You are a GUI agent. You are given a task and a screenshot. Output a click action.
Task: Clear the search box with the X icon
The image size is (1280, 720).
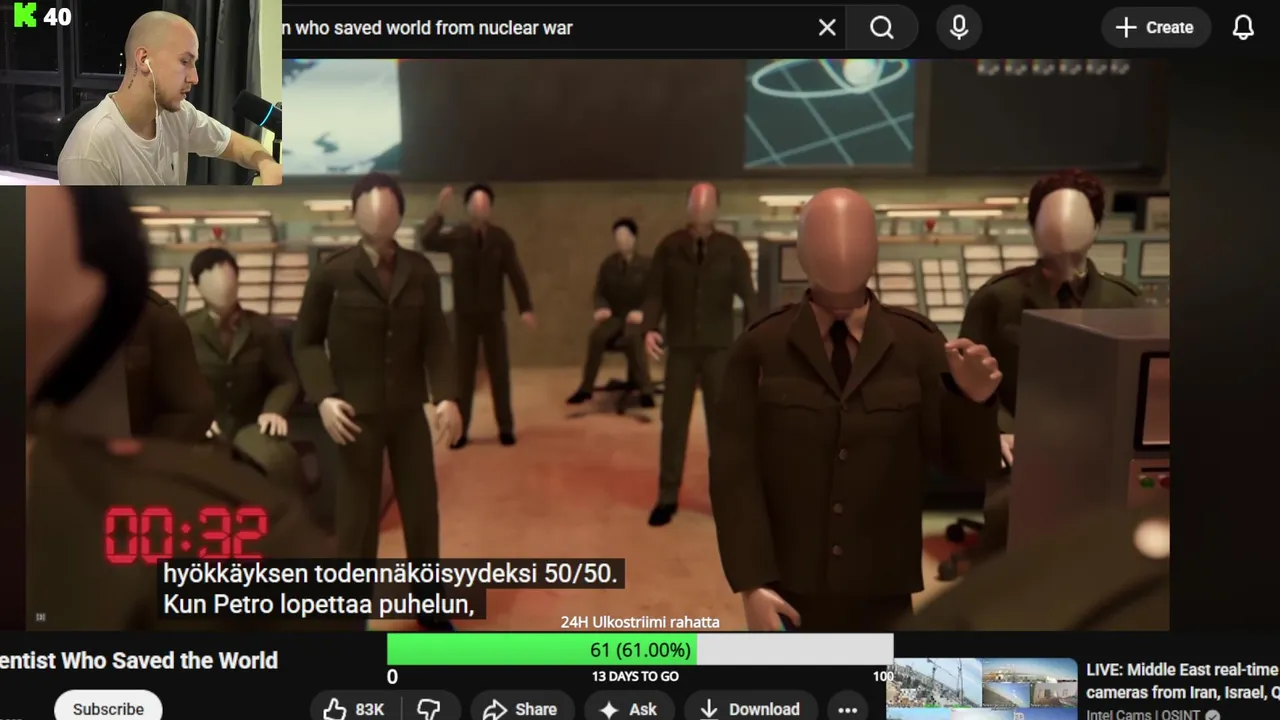pyautogui.click(x=827, y=28)
